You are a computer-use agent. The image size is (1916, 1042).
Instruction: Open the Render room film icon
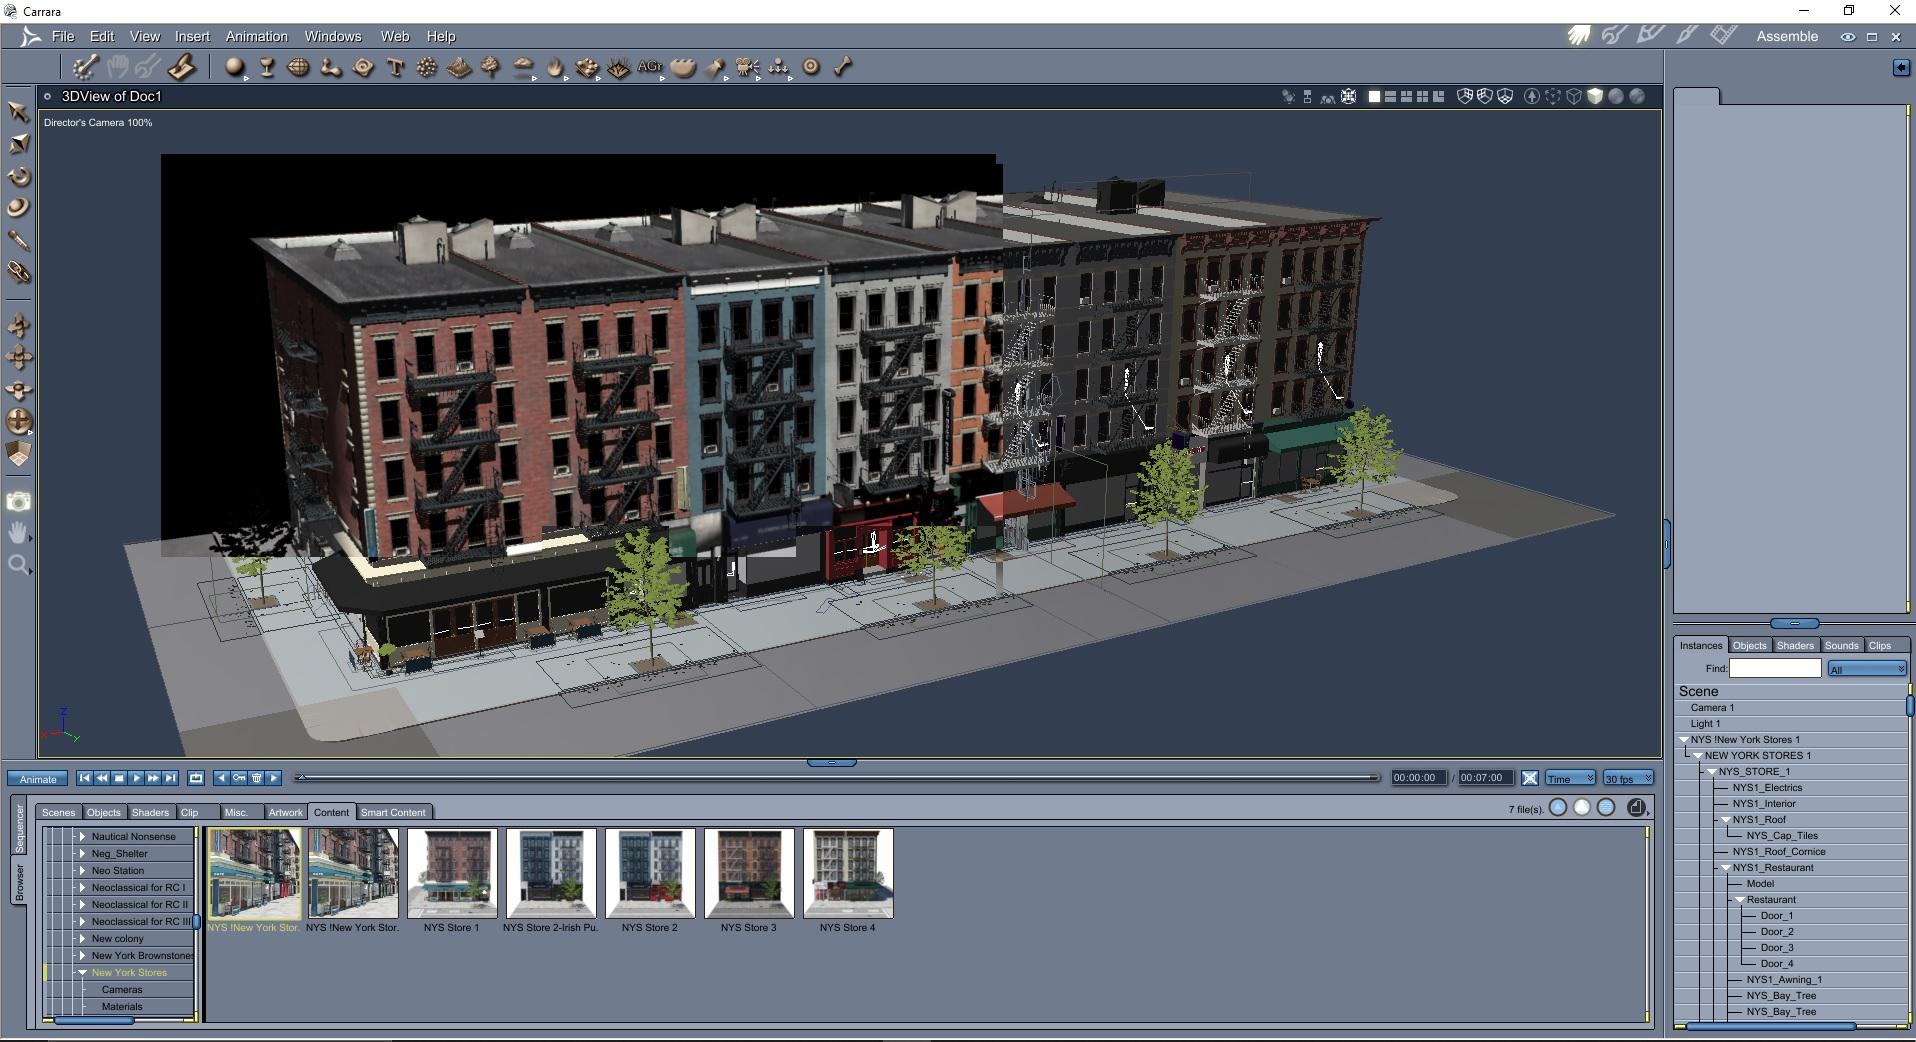click(1723, 36)
